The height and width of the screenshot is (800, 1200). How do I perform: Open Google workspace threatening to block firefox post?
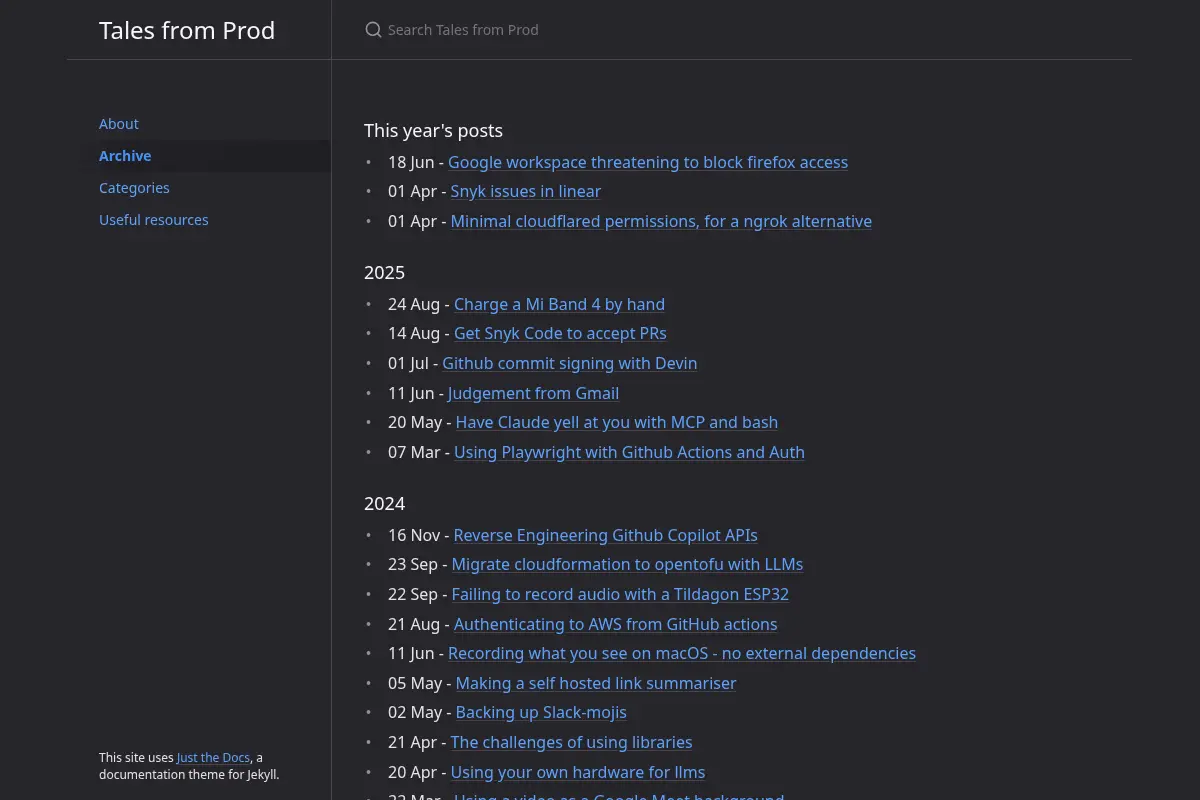(x=648, y=162)
